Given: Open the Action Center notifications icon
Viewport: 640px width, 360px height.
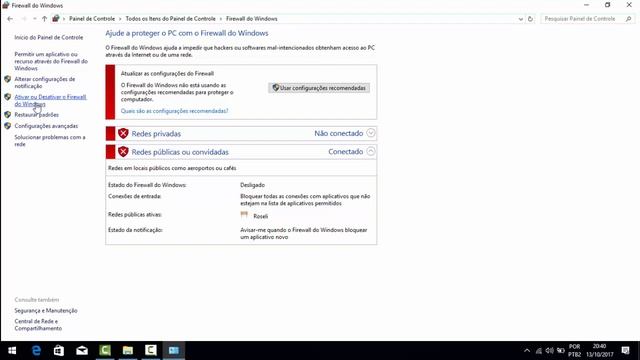Looking at the screenshot, I should pos(625,351).
